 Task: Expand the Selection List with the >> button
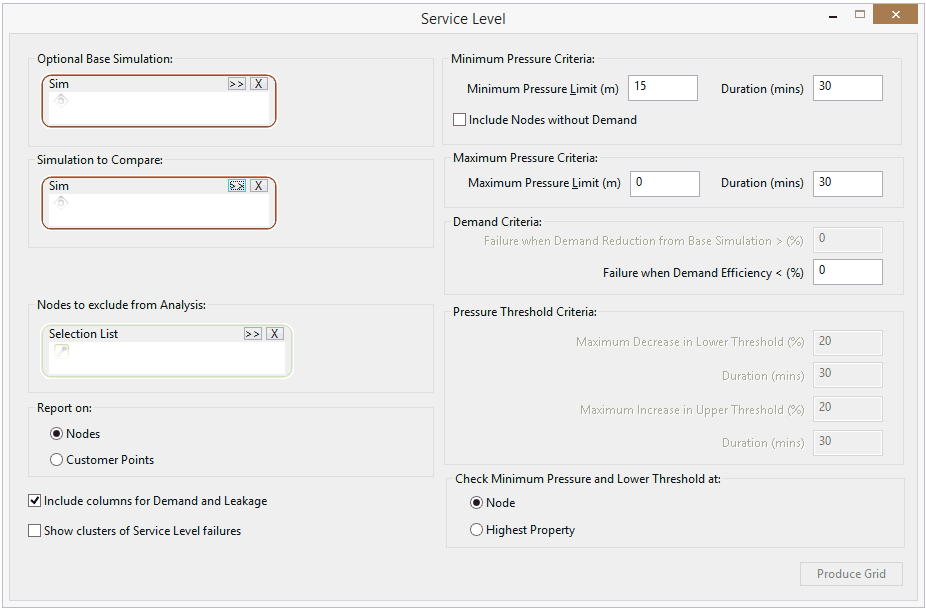pos(252,333)
